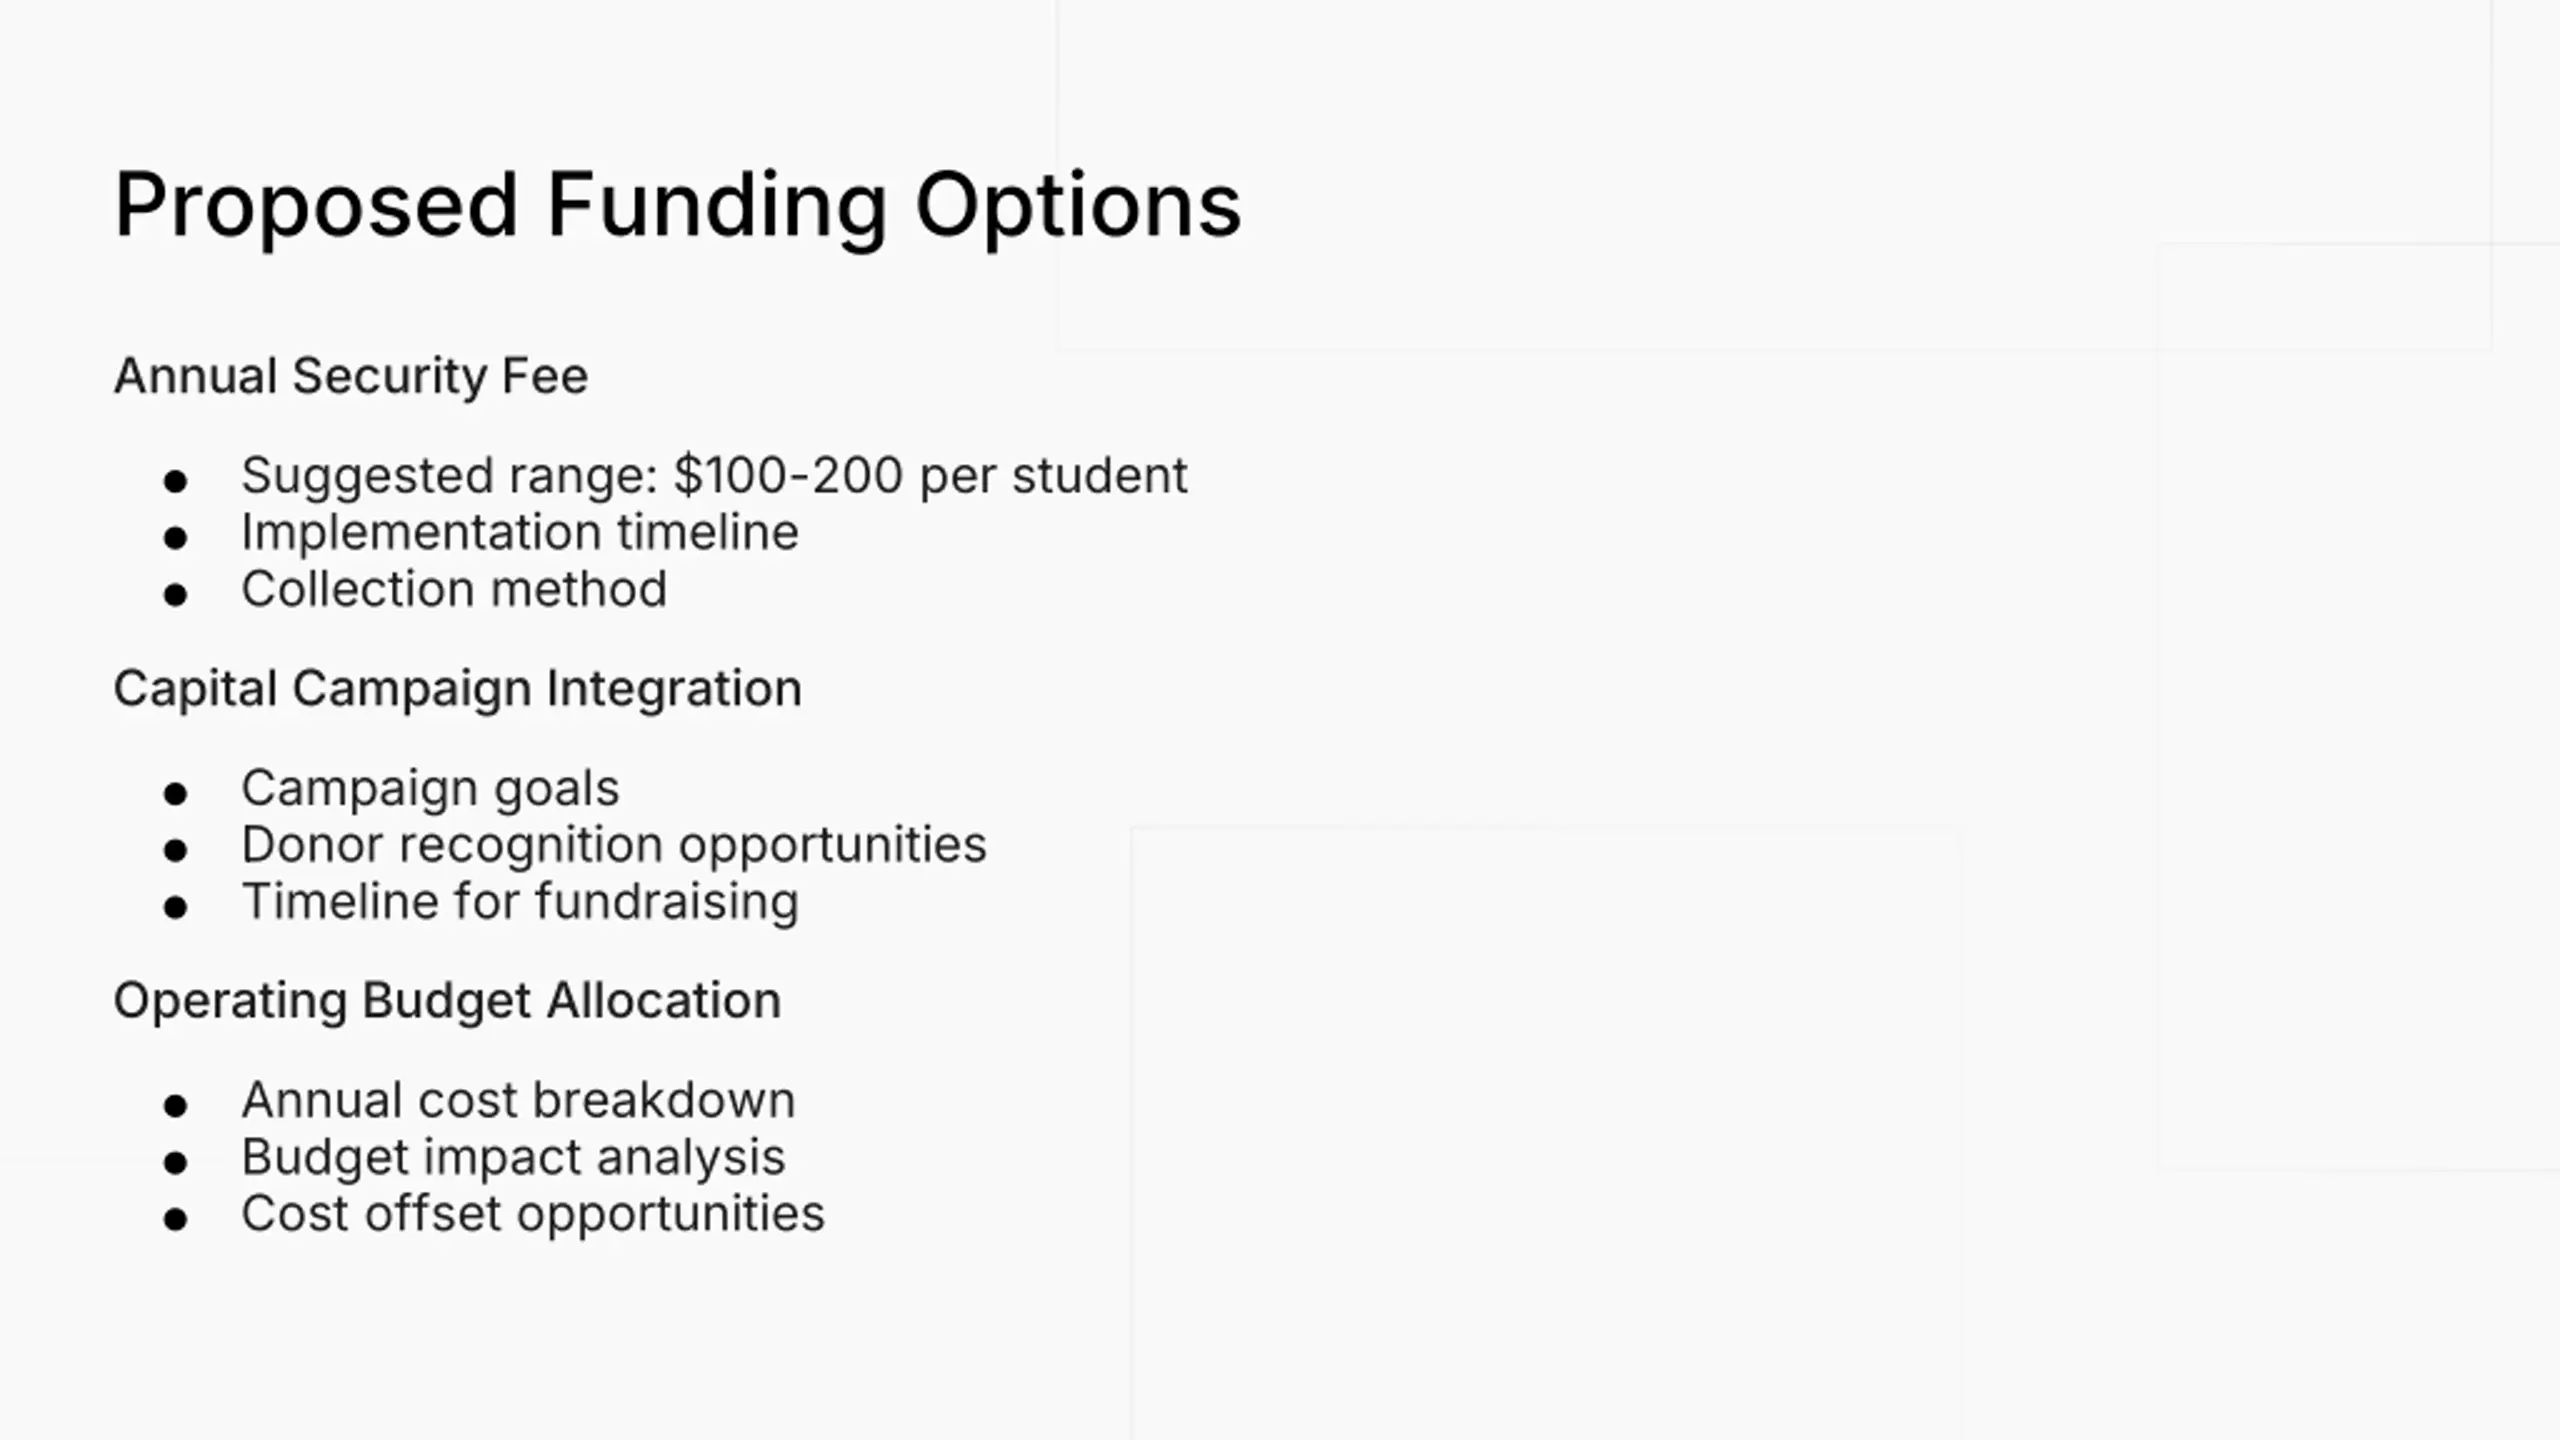Select the 'Operating Budget Allocation' heading
The width and height of the screenshot is (2560, 1440).
point(447,1001)
